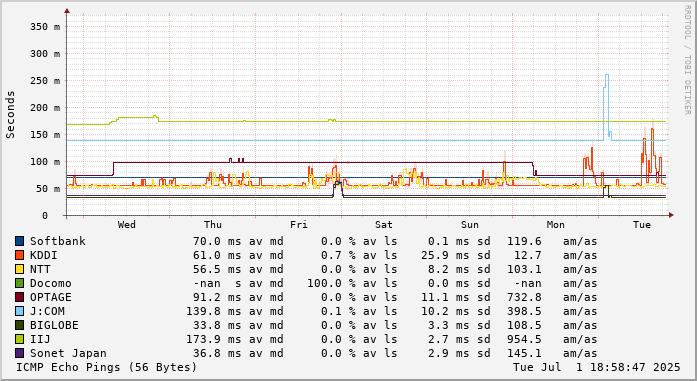This screenshot has height=381, width=697.
Task: Click the Thu x-axis label
Action: tap(212, 225)
